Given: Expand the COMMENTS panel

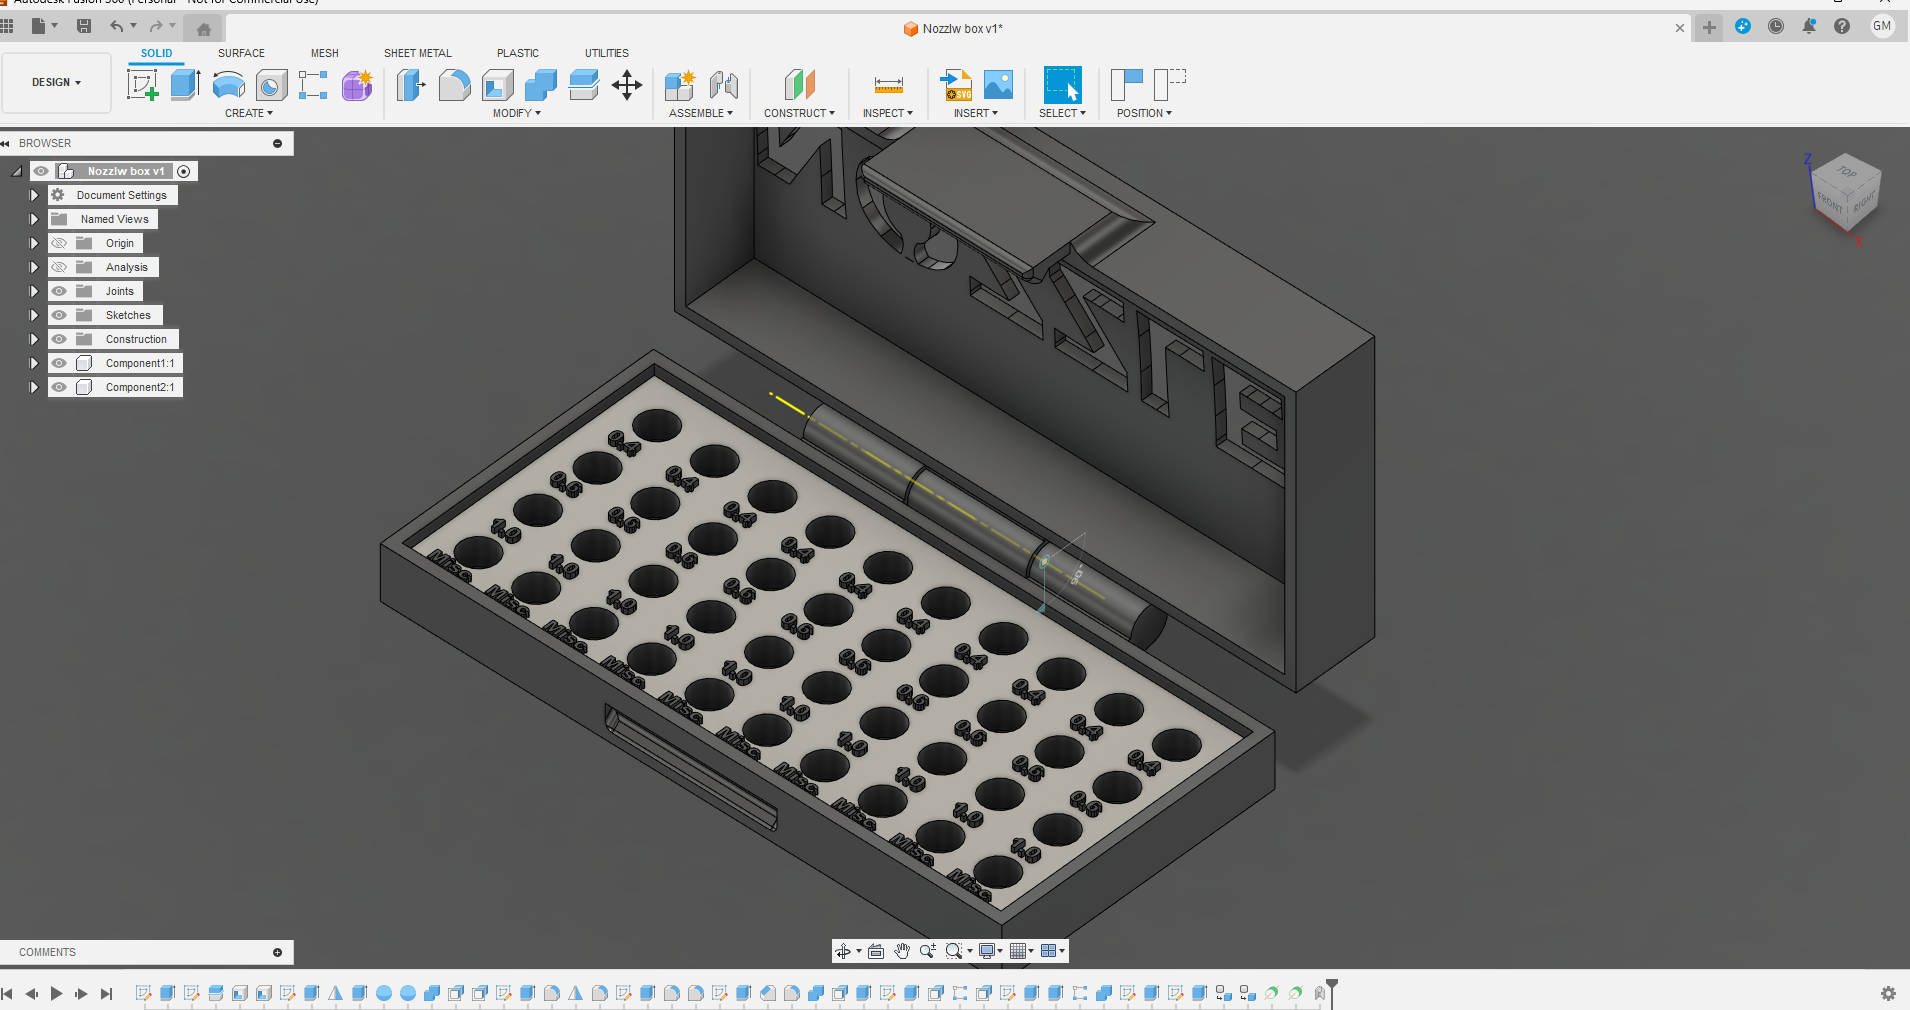Looking at the screenshot, I should (277, 952).
